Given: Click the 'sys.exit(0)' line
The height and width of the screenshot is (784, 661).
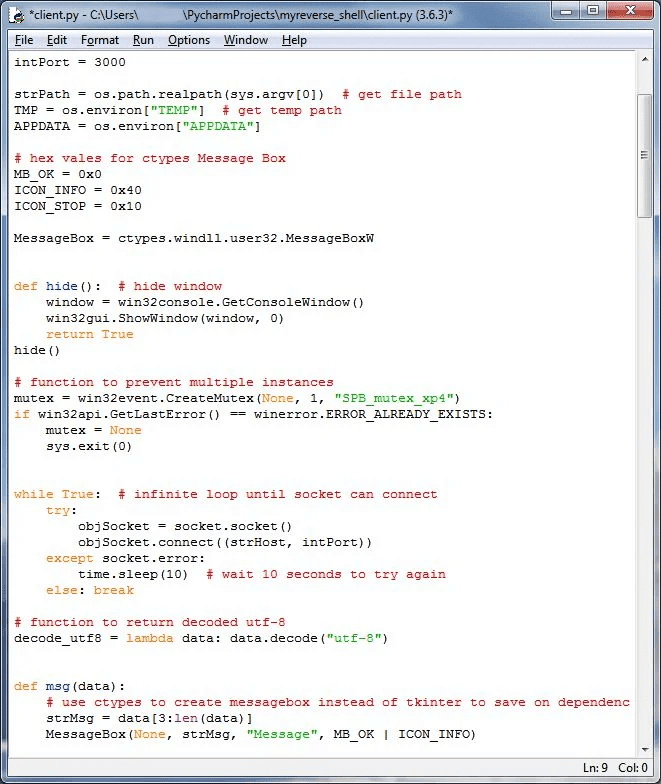Looking at the screenshot, I should (89, 446).
